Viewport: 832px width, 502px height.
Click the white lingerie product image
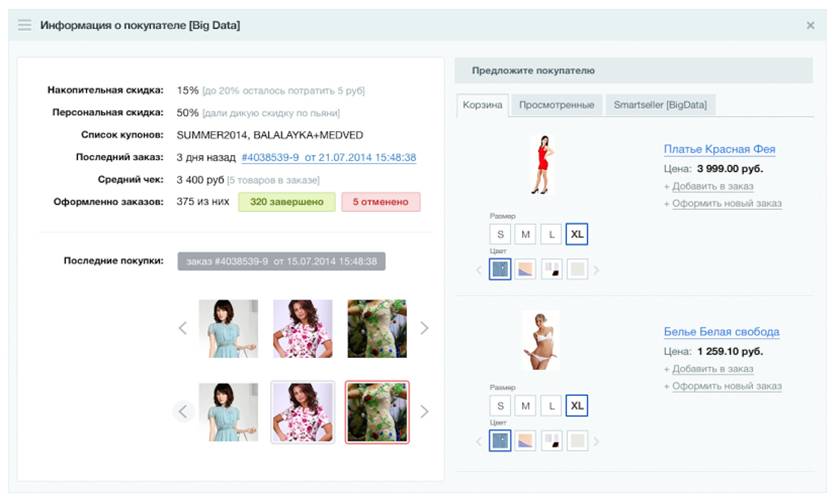(x=540, y=341)
